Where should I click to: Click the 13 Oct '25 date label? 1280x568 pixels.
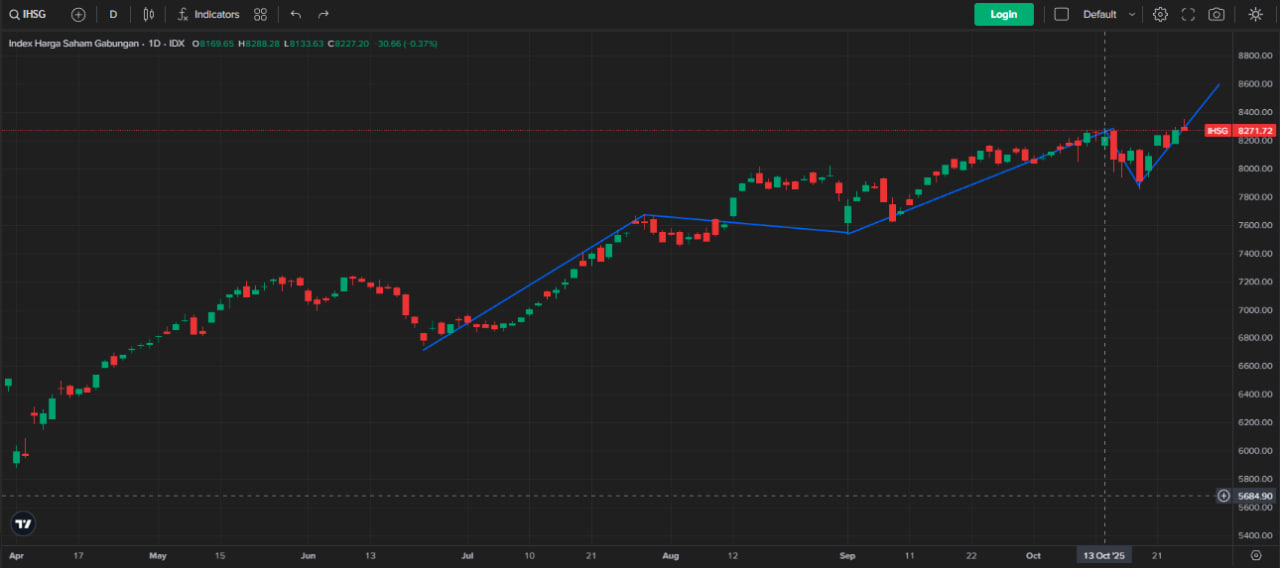(x=1103, y=555)
